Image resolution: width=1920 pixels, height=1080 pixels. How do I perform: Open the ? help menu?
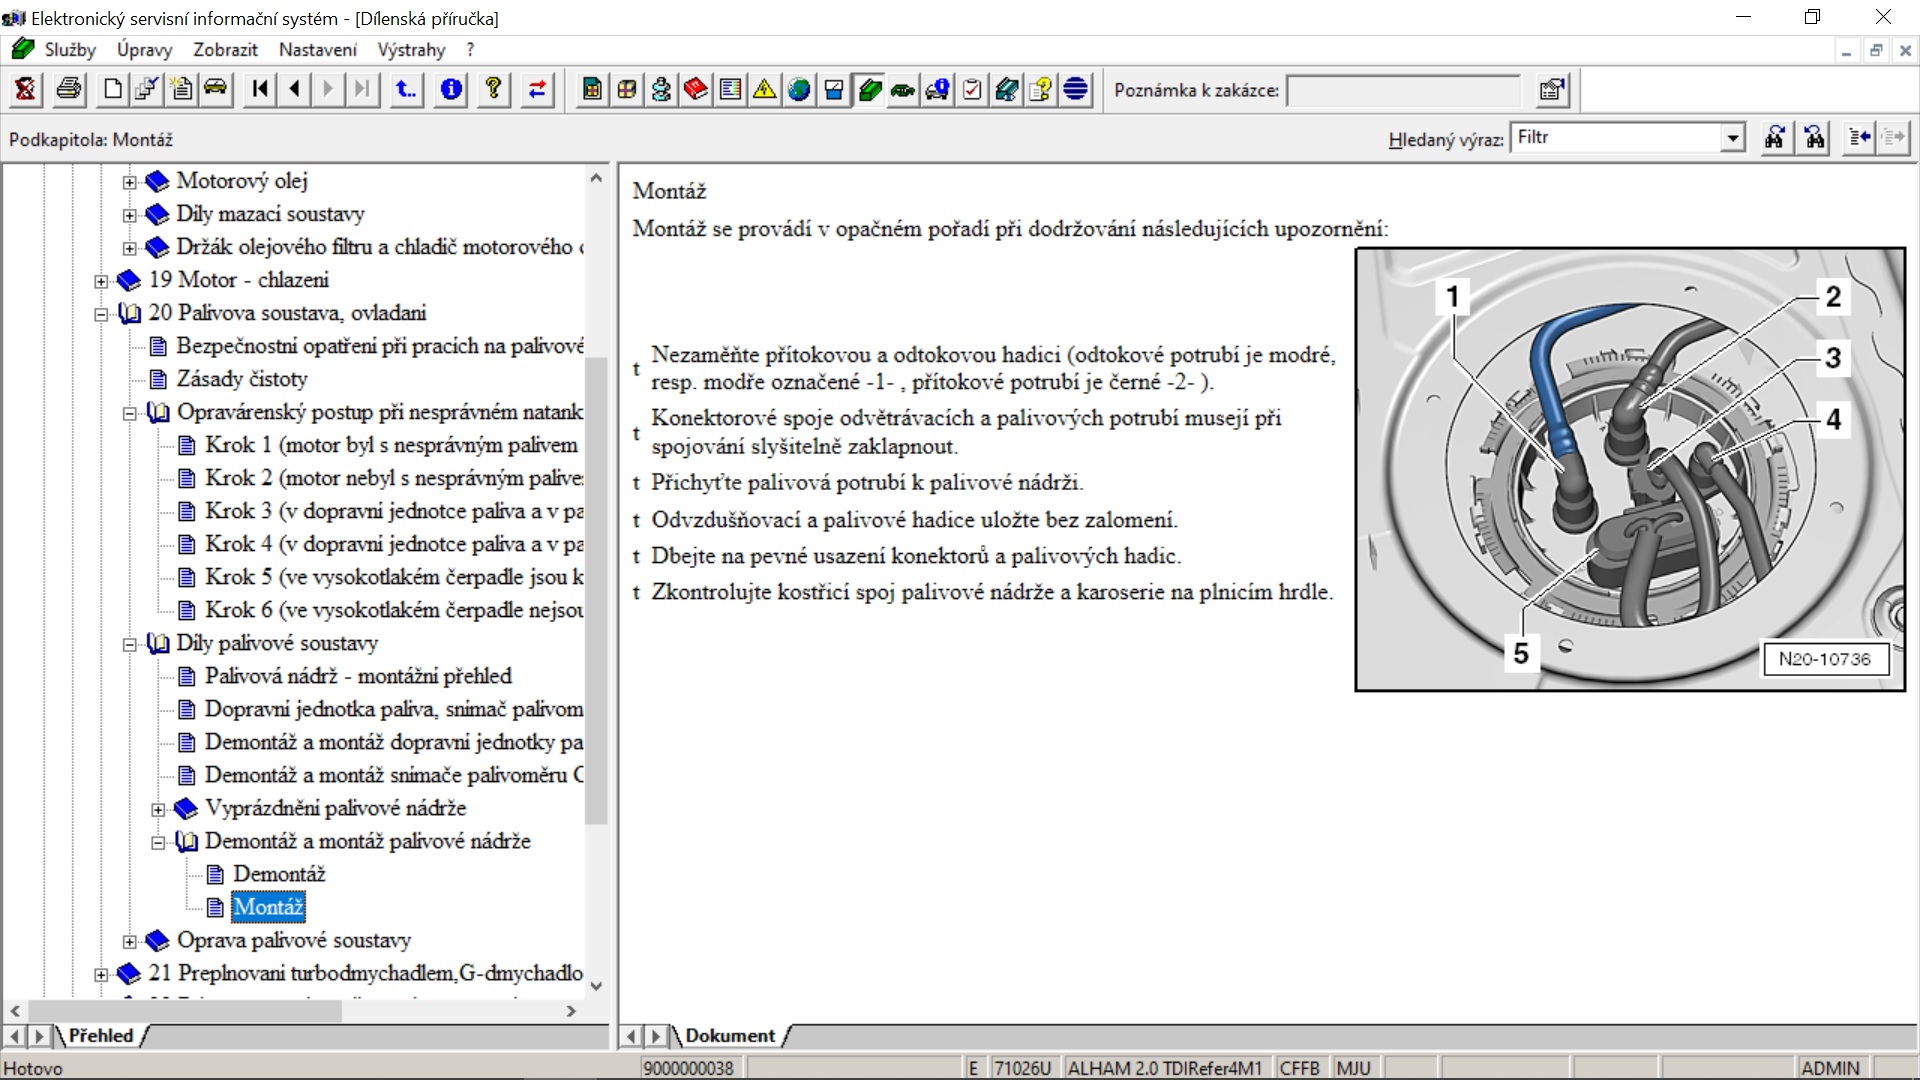(x=470, y=49)
